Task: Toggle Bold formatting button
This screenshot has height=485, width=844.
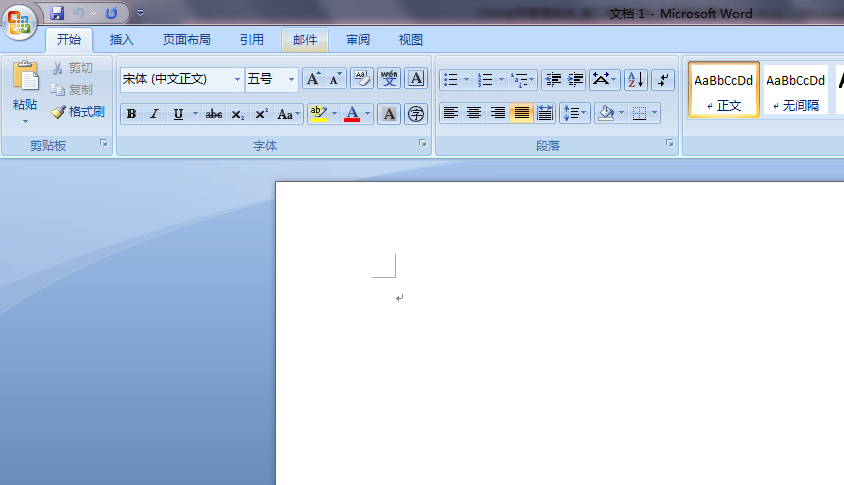Action: 131,114
